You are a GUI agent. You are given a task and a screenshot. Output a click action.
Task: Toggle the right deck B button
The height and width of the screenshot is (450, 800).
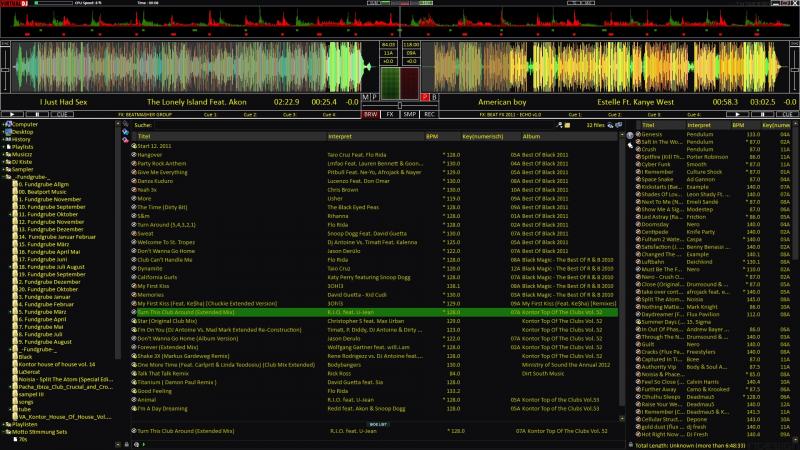(x=435, y=97)
